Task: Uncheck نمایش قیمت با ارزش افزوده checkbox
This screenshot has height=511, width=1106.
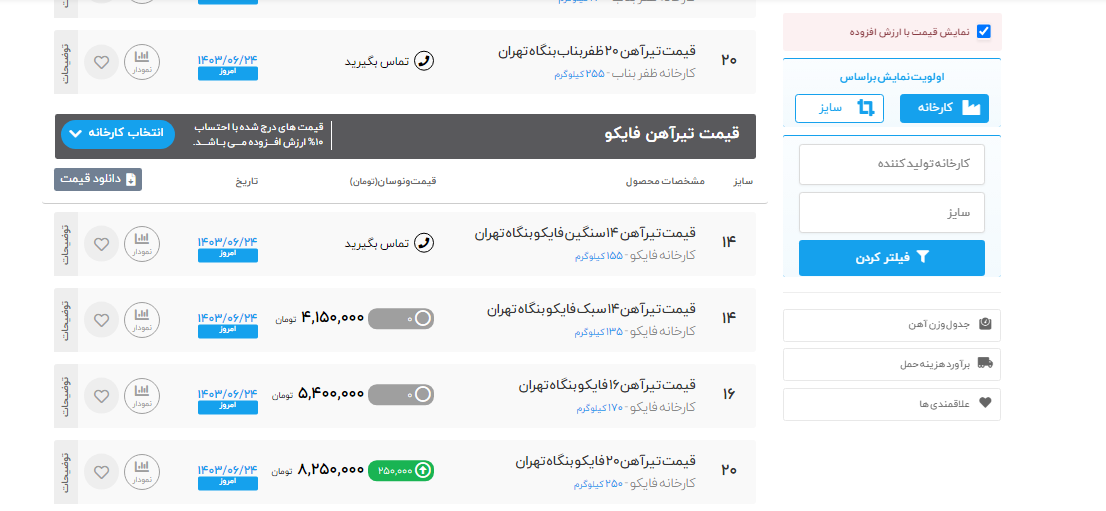Action: [x=983, y=32]
